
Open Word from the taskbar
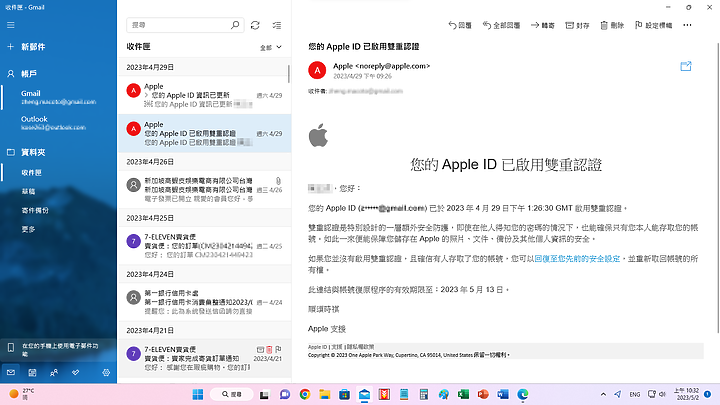coord(503,394)
